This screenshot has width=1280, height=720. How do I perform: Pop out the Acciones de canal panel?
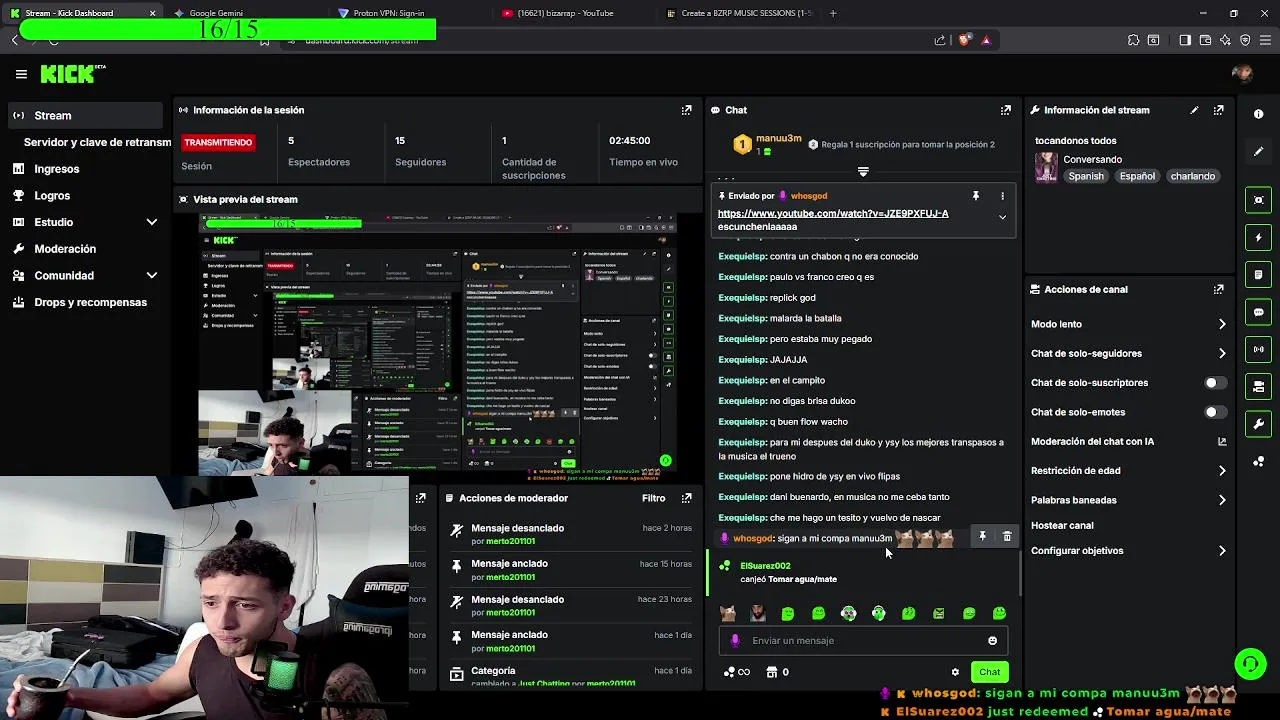click(x=1218, y=289)
